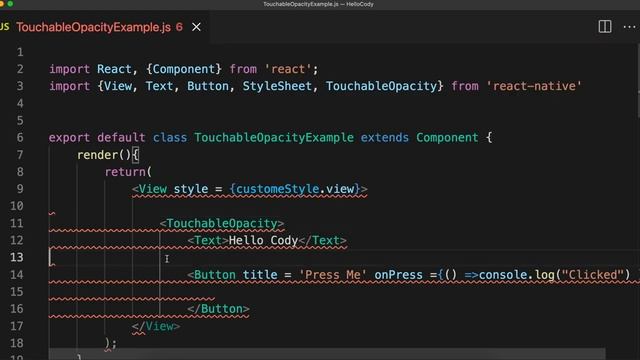Image resolution: width=640 pixels, height=360 pixels.
Task: Click the opening TouchableOpacity tag
Action: click(x=222, y=223)
